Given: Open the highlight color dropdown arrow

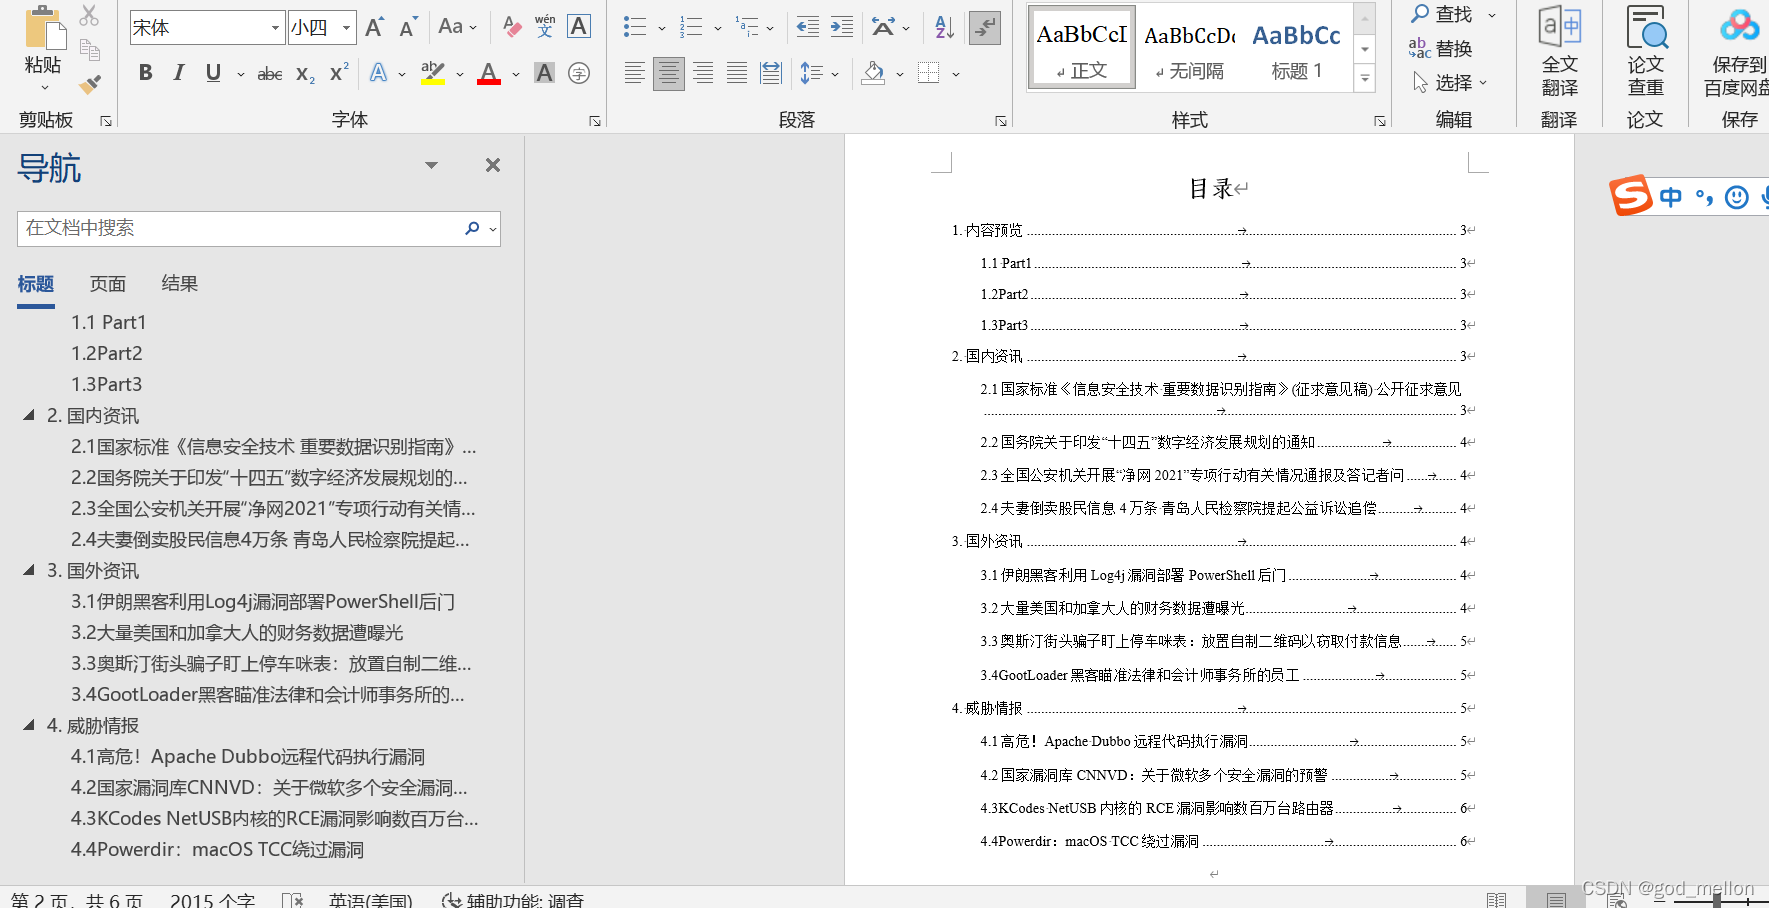Looking at the screenshot, I should (x=460, y=74).
